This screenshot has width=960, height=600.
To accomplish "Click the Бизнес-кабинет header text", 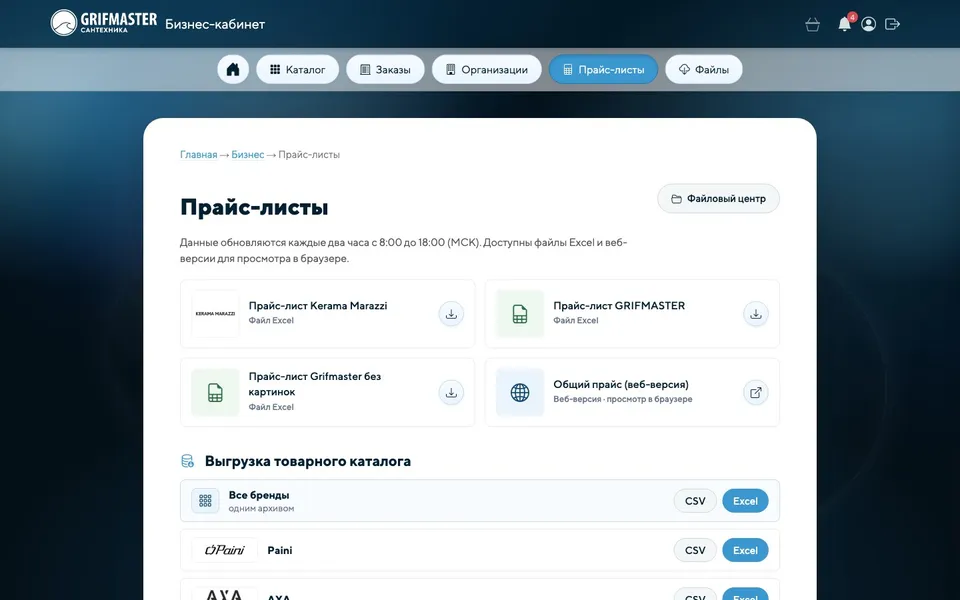I will [215, 24].
